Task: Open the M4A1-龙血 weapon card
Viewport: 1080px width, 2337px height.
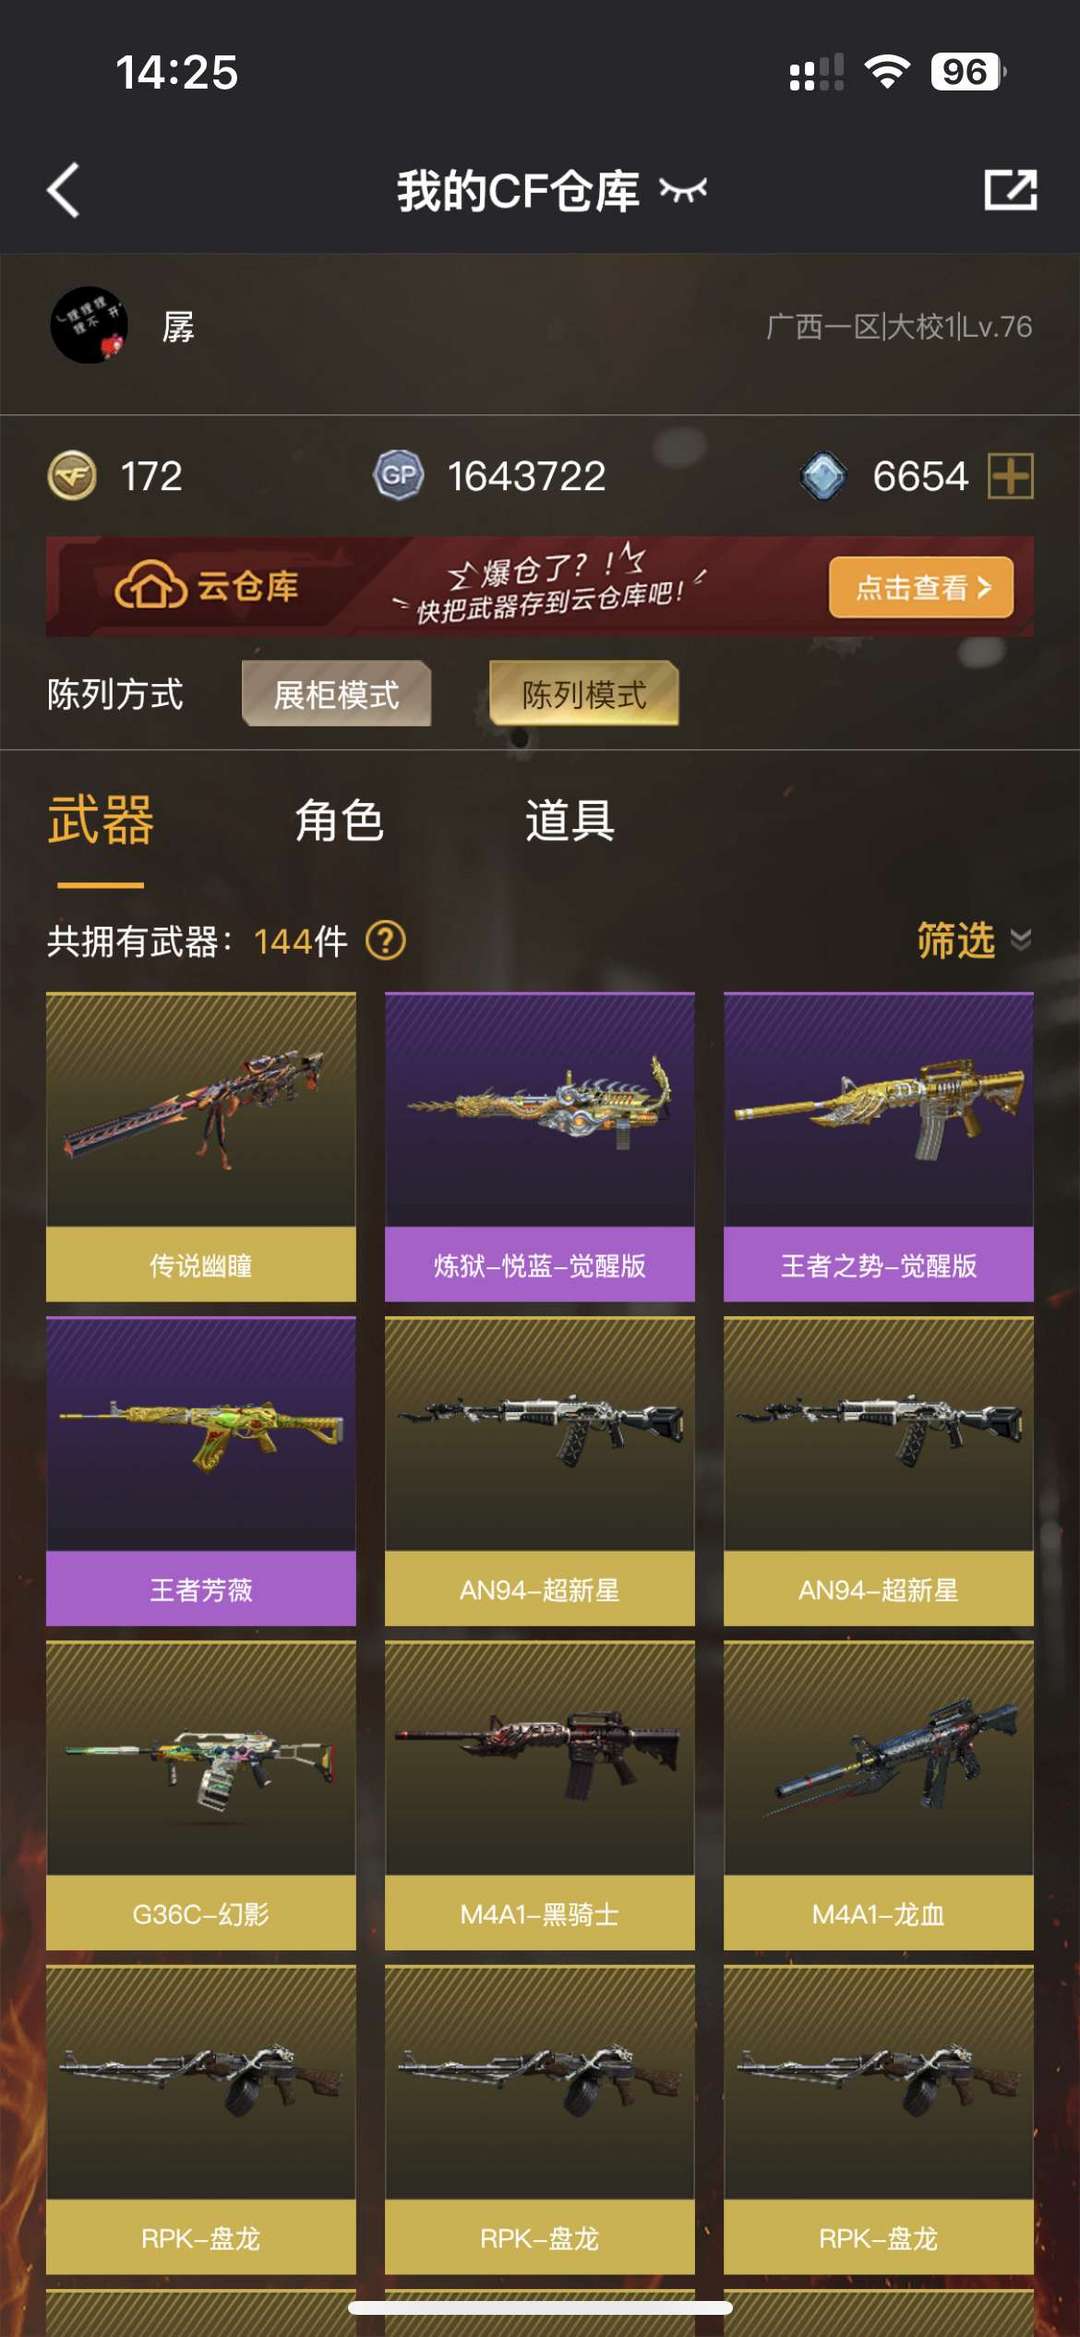Action: coord(879,1795)
